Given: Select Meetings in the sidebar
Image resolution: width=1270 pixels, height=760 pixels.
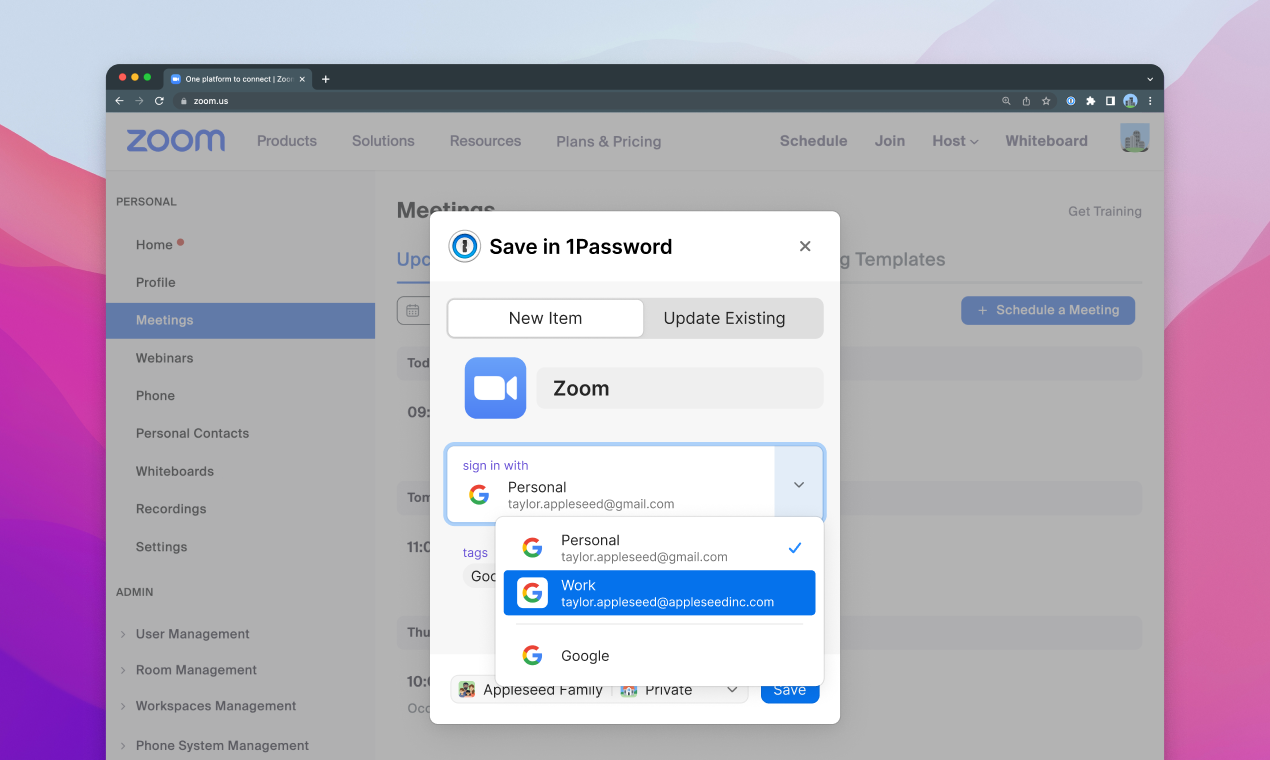Looking at the screenshot, I should coord(240,320).
